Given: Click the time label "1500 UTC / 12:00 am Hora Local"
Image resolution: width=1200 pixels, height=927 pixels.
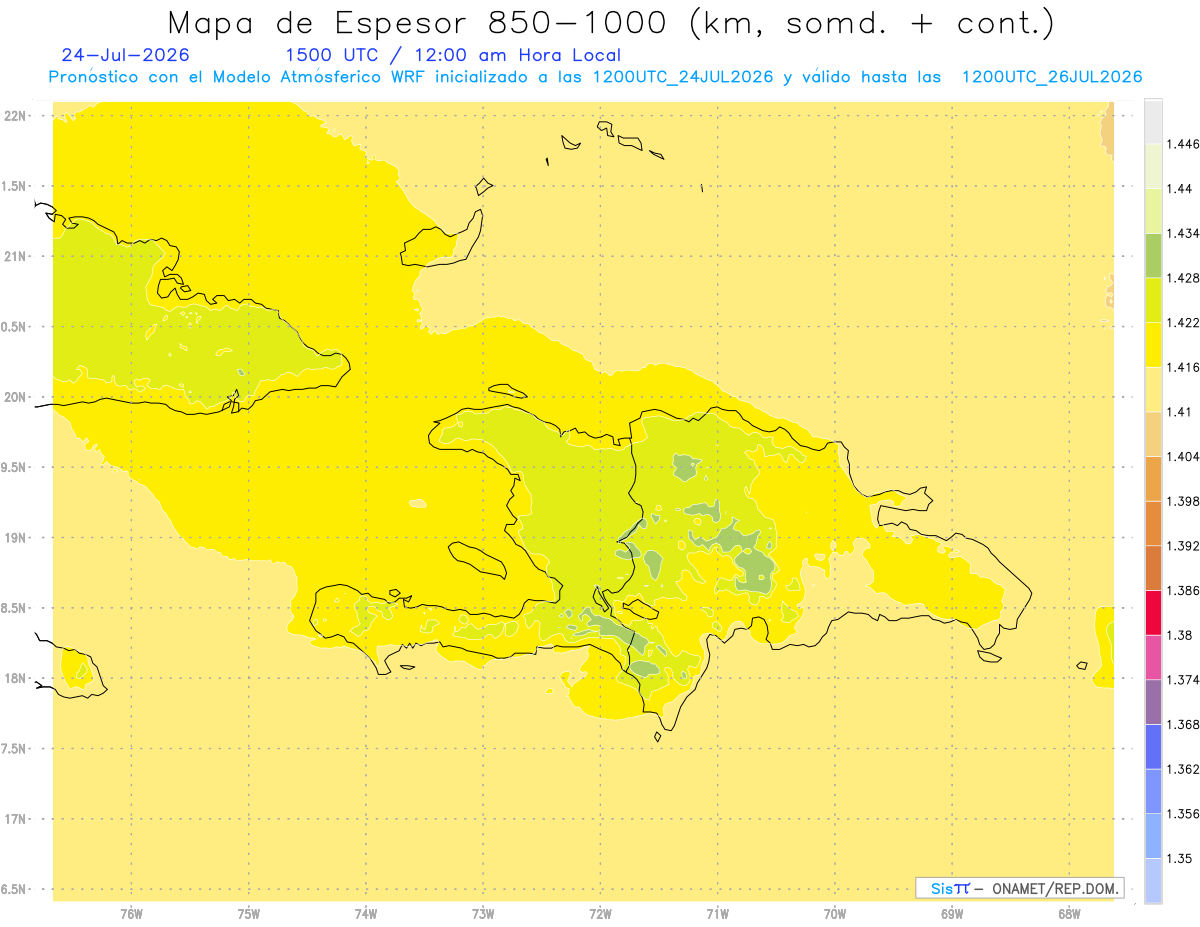Looking at the screenshot, I should tap(453, 56).
